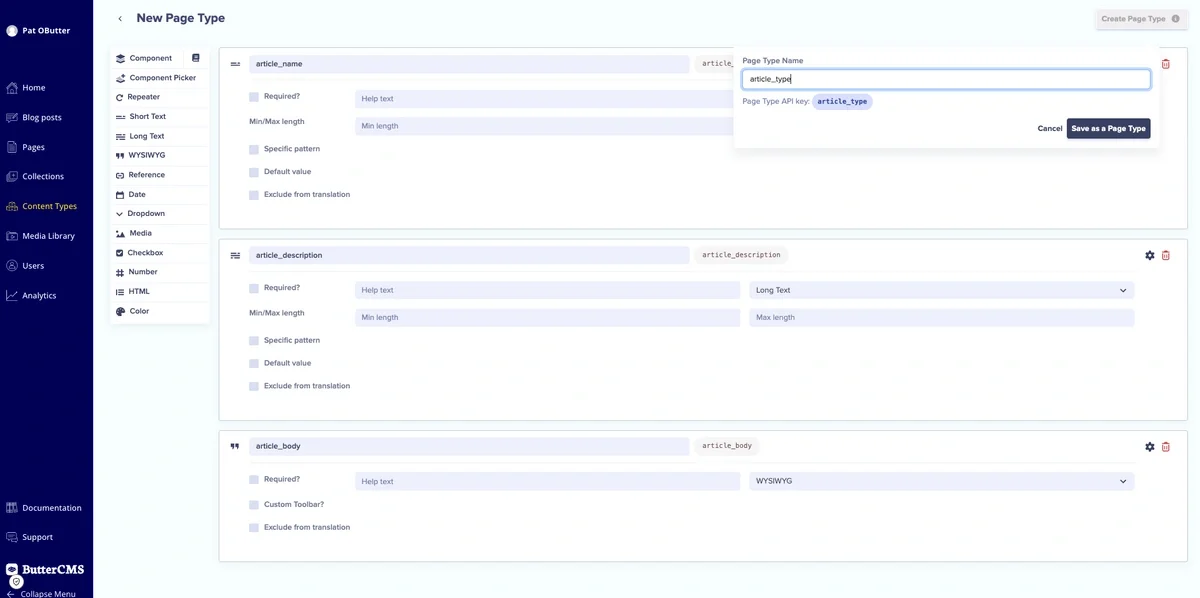Add a WYSIWYG field from the palette

pos(146,156)
